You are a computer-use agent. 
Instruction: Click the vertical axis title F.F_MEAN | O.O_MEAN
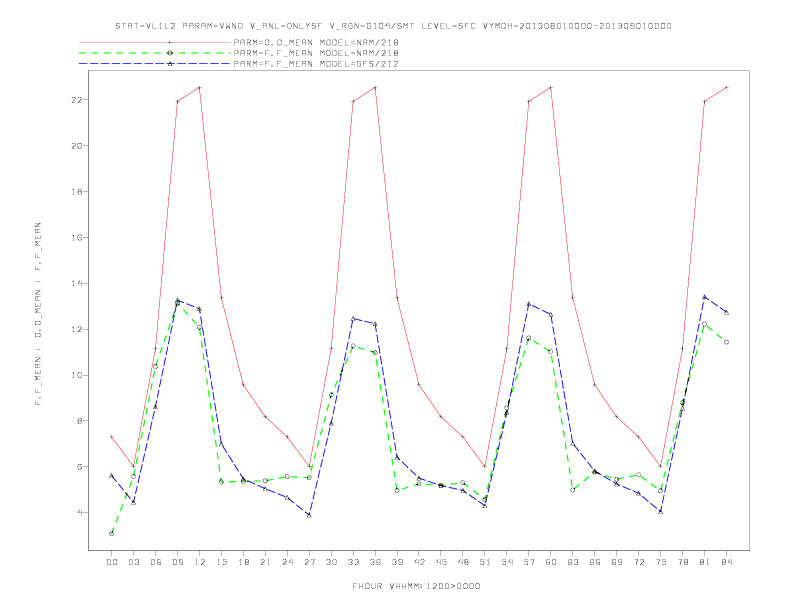(x=38, y=314)
